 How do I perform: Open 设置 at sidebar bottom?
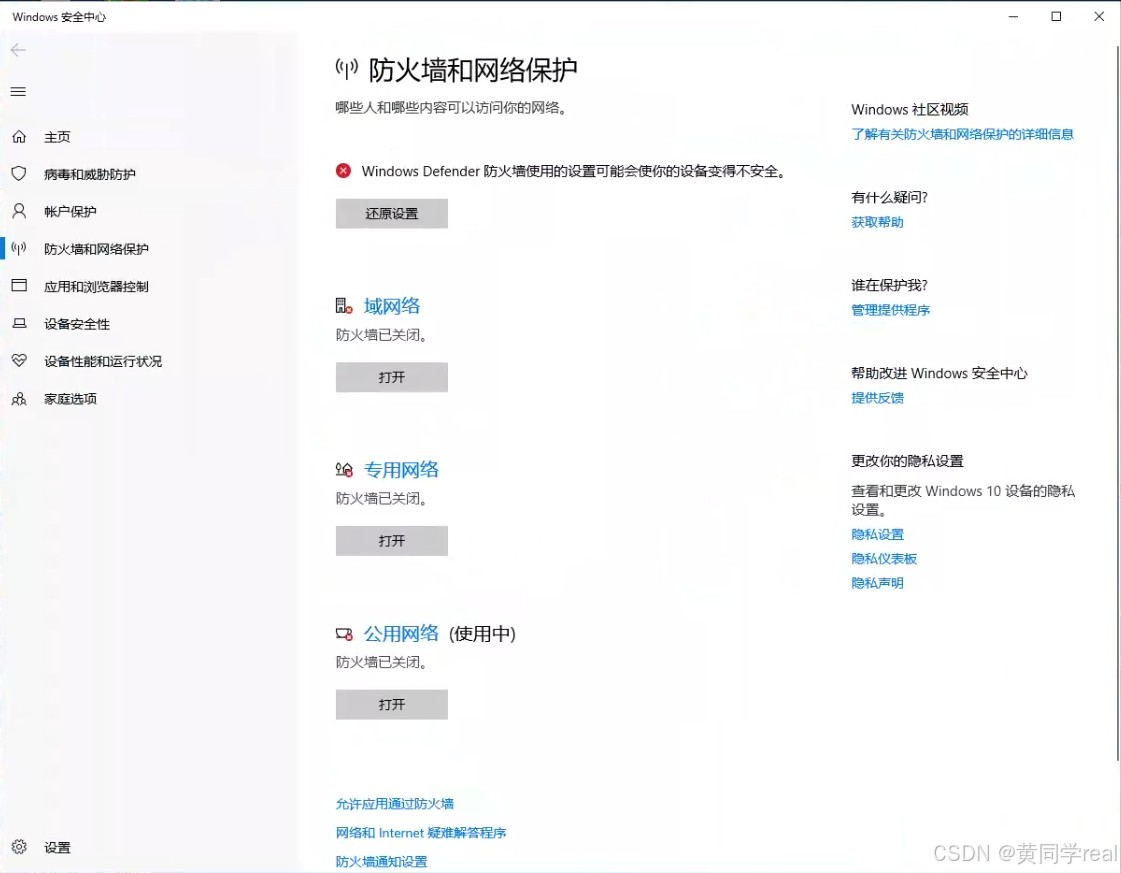pos(57,847)
